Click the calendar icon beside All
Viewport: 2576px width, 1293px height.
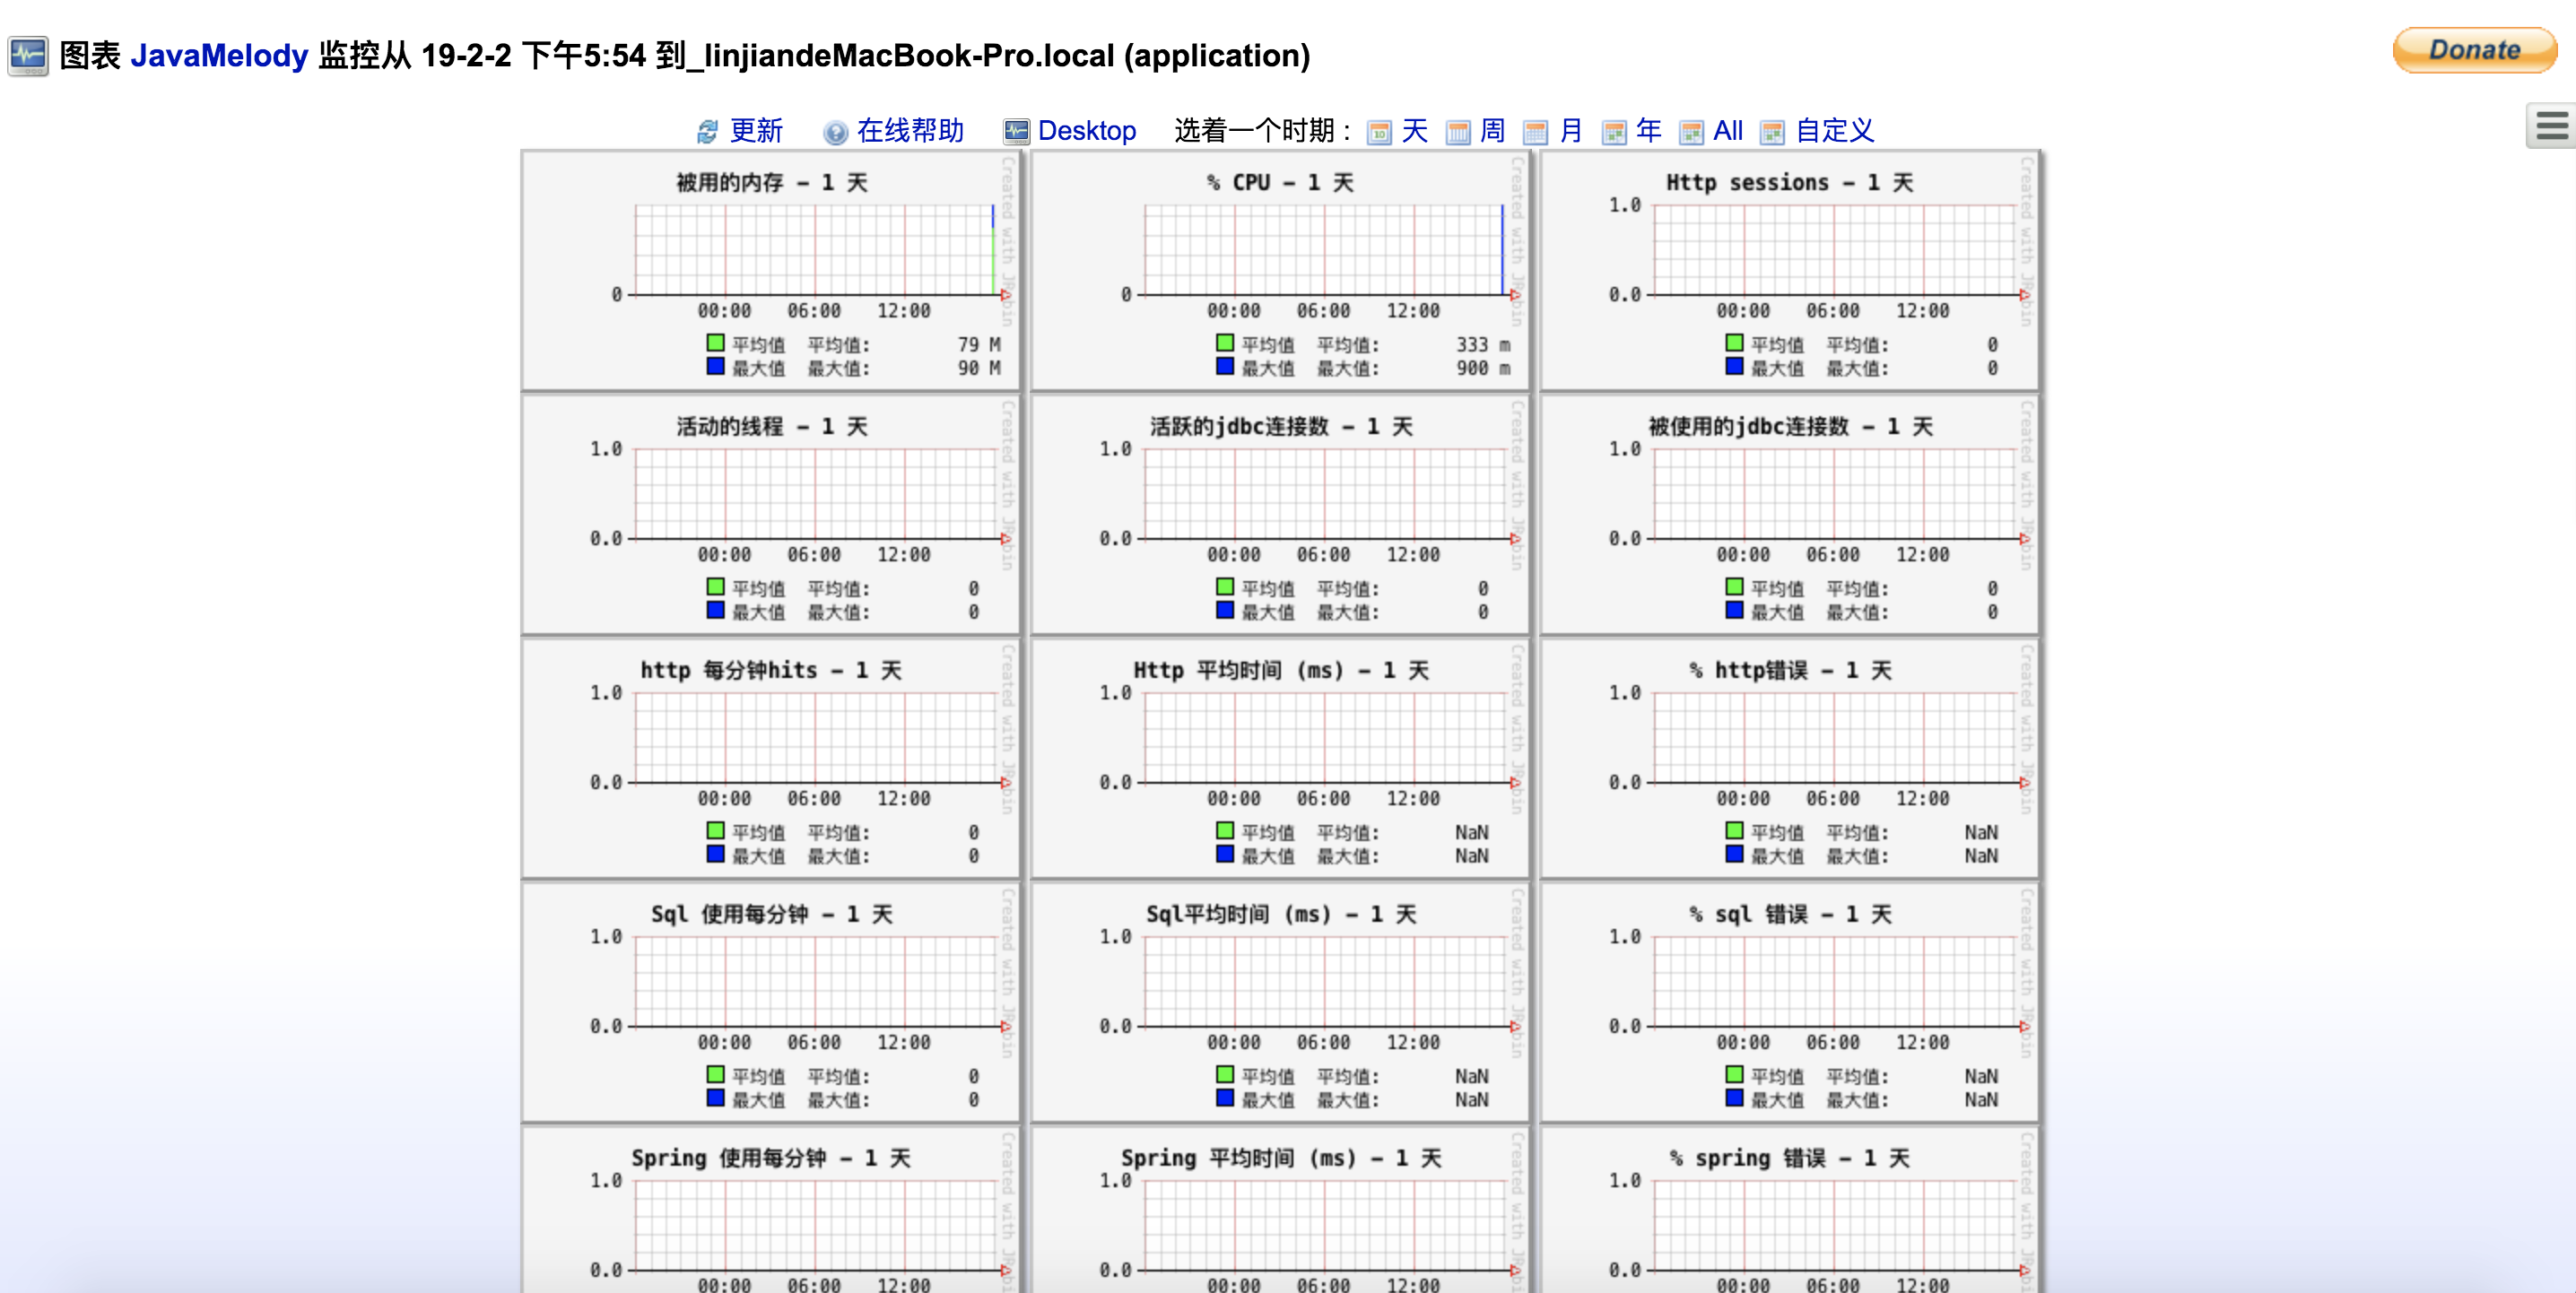pyautogui.click(x=1691, y=132)
